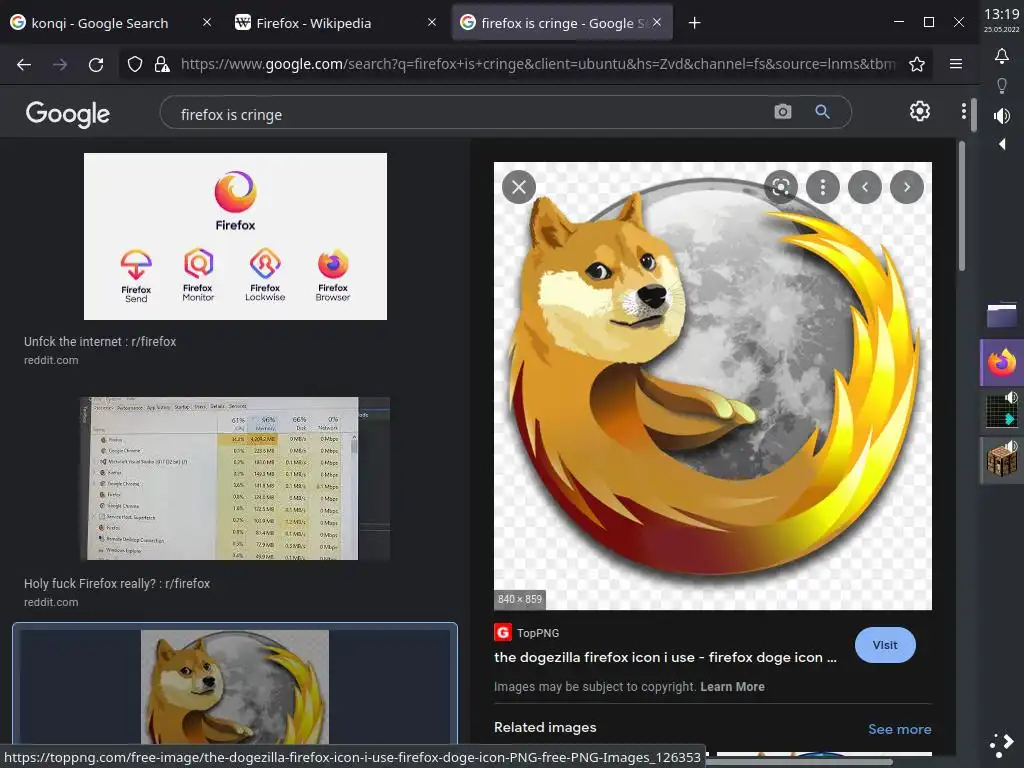The height and width of the screenshot is (768, 1024).
Task: Select the Firefox product logos thumbnail
Action: pos(235,236)
